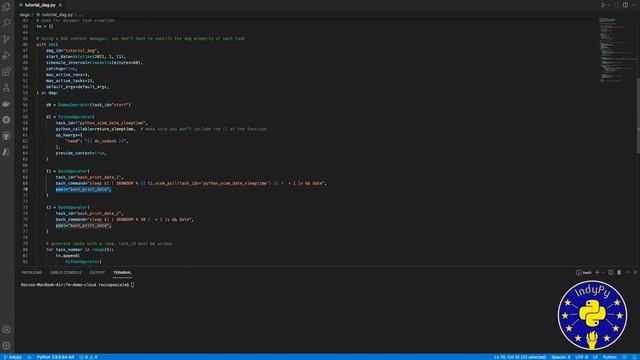
Task: Open the Extensions view
Action: coord(6,71)
